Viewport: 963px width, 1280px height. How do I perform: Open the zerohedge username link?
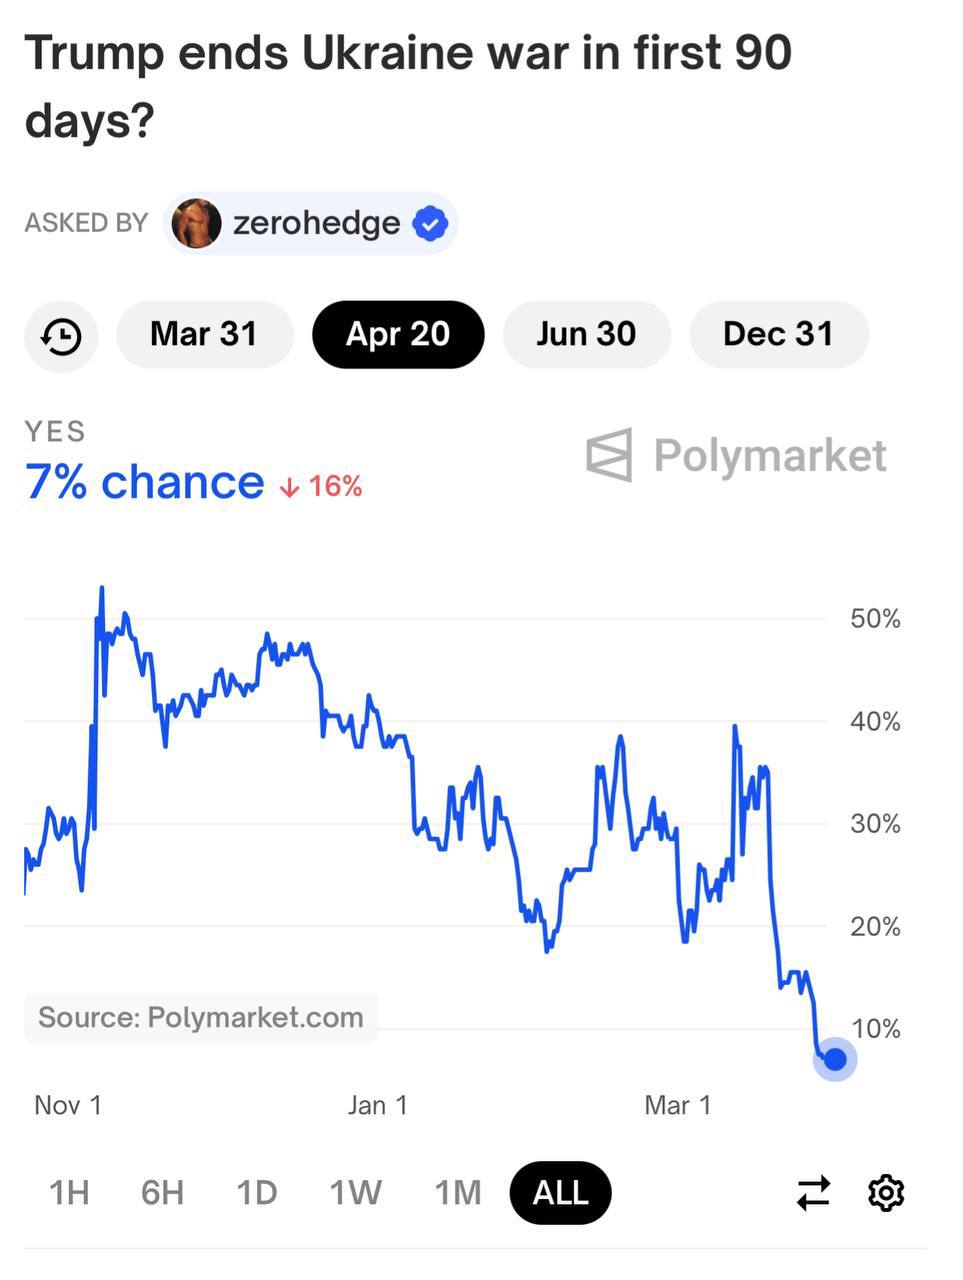coord(316,223)
